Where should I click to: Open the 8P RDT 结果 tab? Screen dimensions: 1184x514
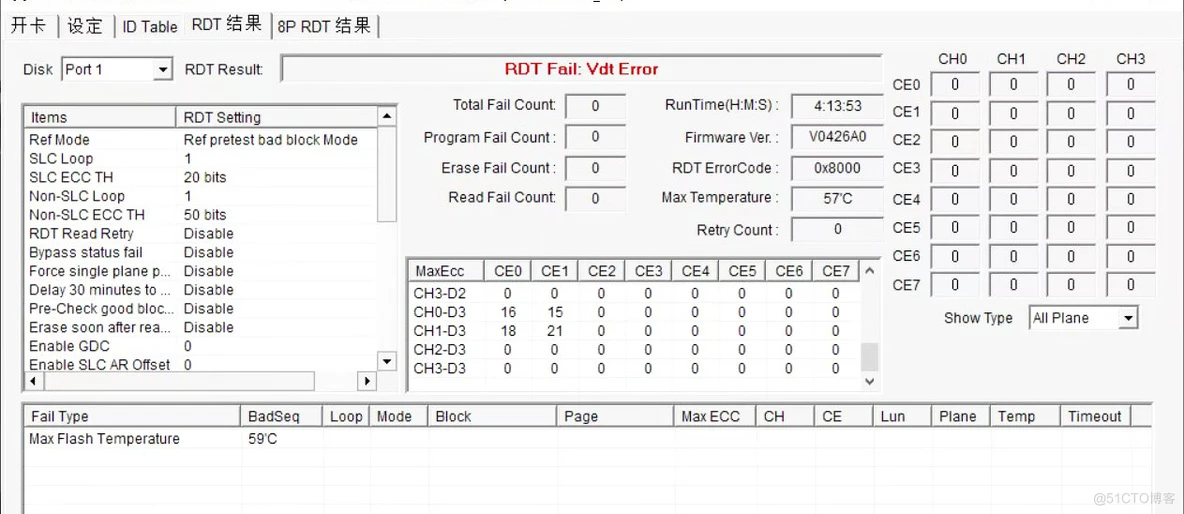pos(325,26)
